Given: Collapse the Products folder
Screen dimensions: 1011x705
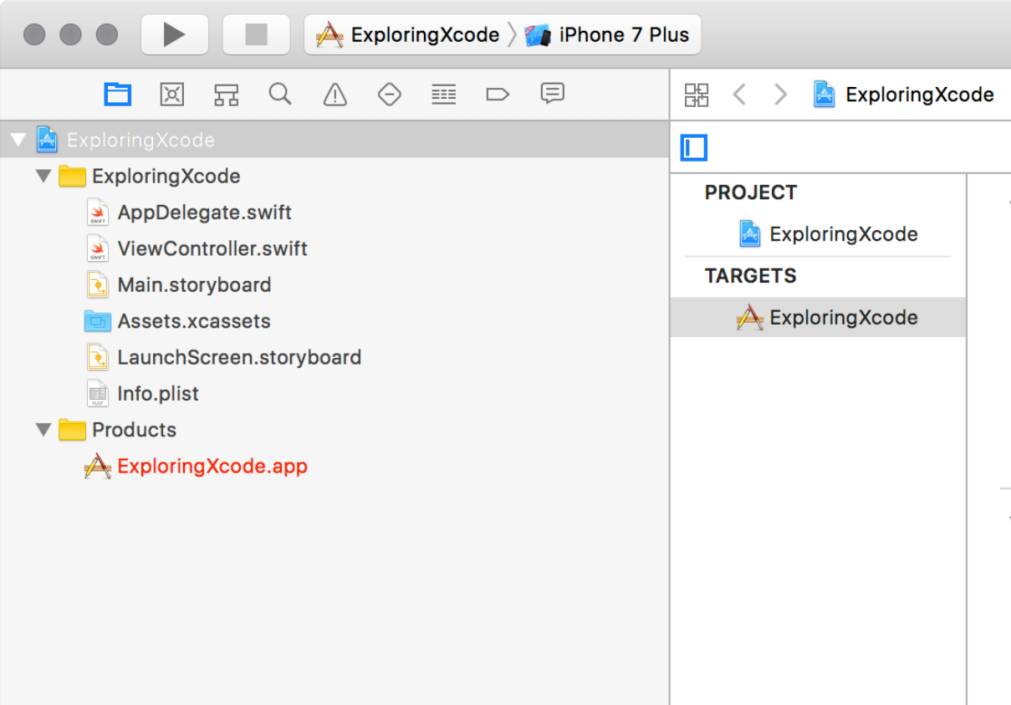Looking at the screenshot, I should [43, 429].
